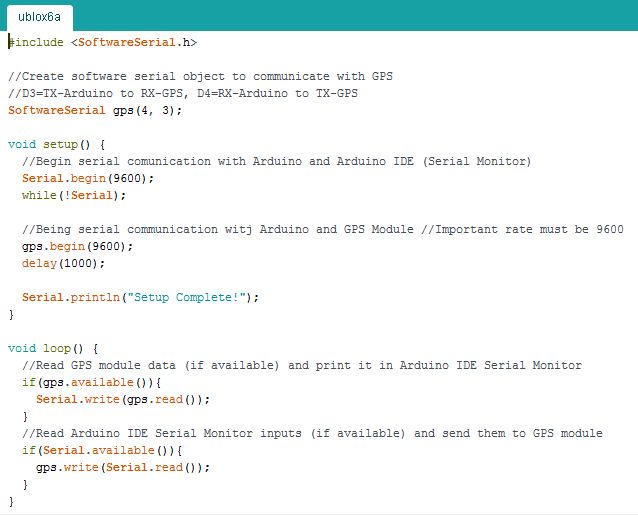638x516 pixels.
Task: Click the 'delay(1000);' line
Action: 63,264
